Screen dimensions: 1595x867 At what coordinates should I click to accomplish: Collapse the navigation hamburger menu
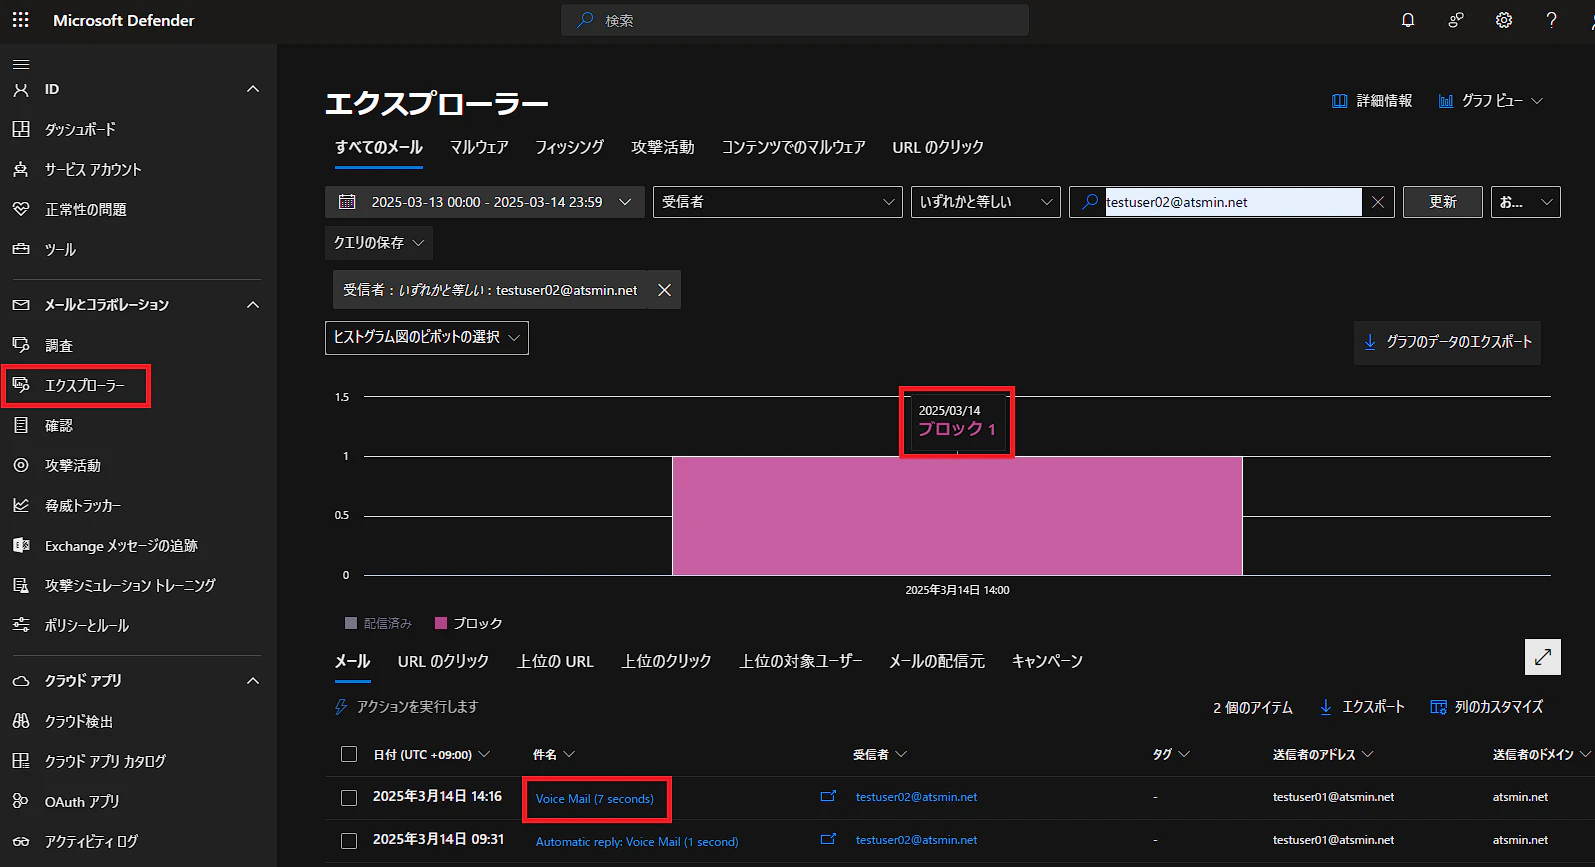click(21, 64)
